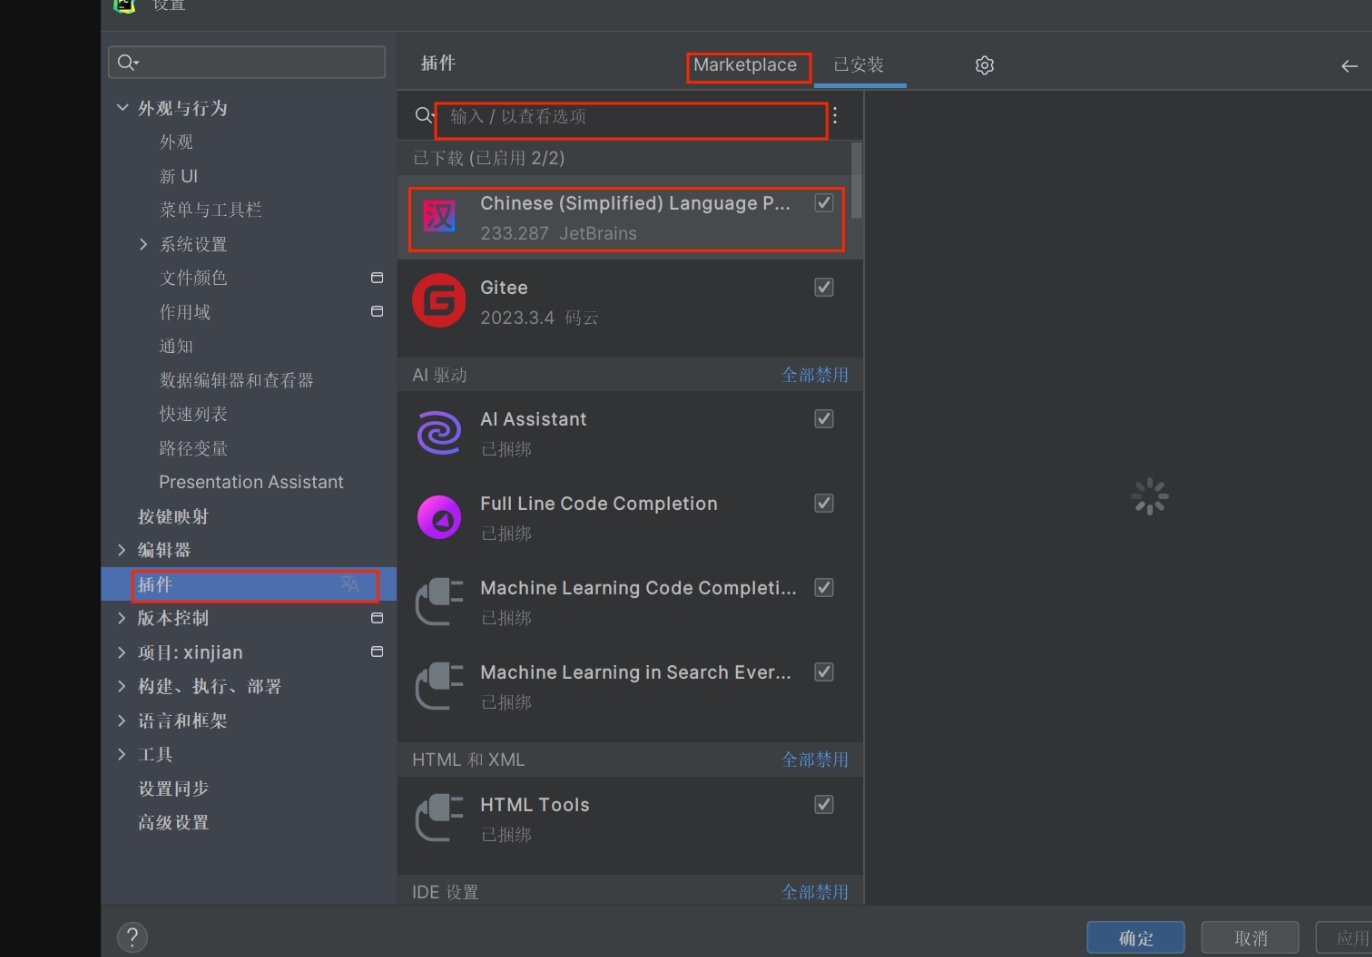
Task: Expand the 项目: xinjian section
Action: [x=121, y=652]
